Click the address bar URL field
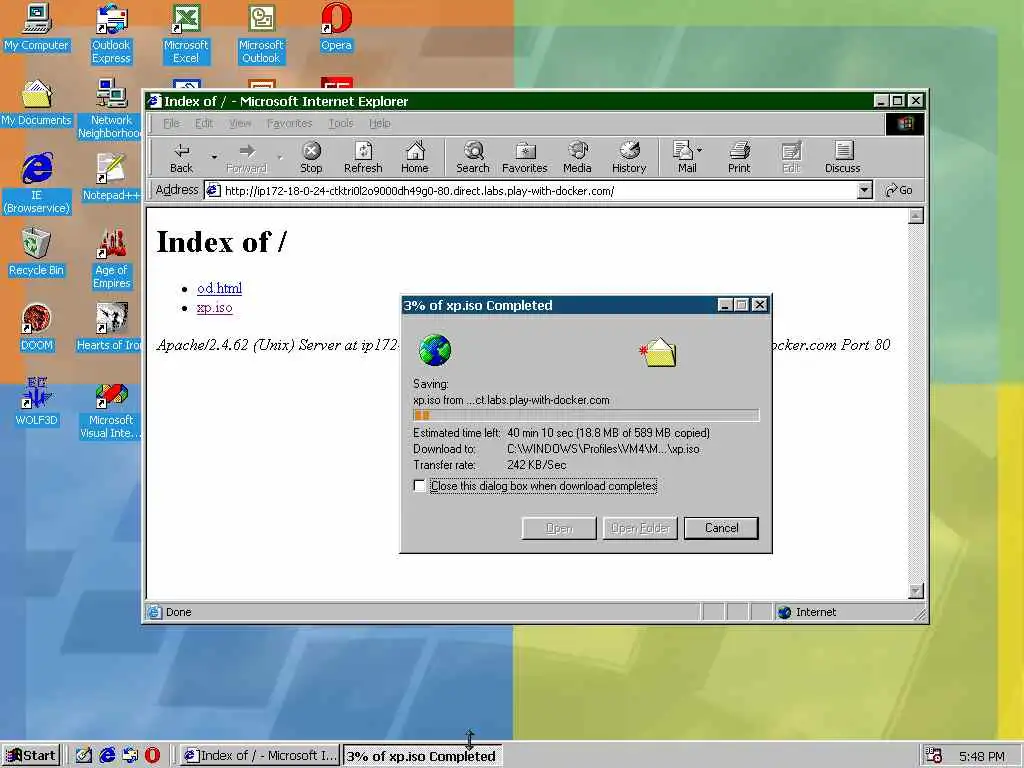1024x768 pixels. (531, 191)
